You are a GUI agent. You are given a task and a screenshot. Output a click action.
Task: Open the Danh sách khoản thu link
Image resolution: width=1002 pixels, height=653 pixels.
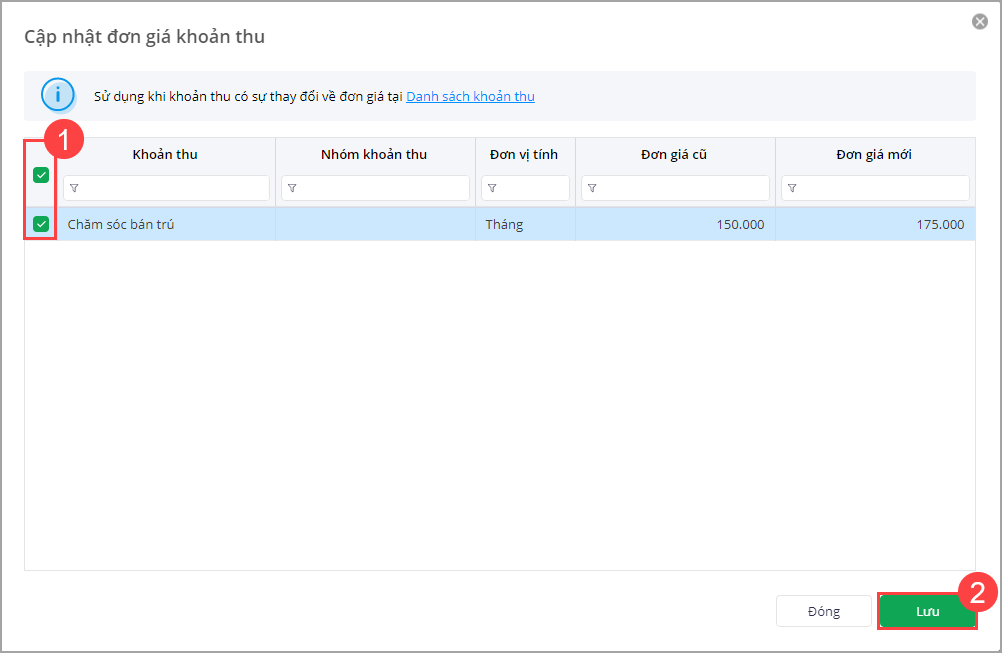pyautogui.click(x=470, y=97)
